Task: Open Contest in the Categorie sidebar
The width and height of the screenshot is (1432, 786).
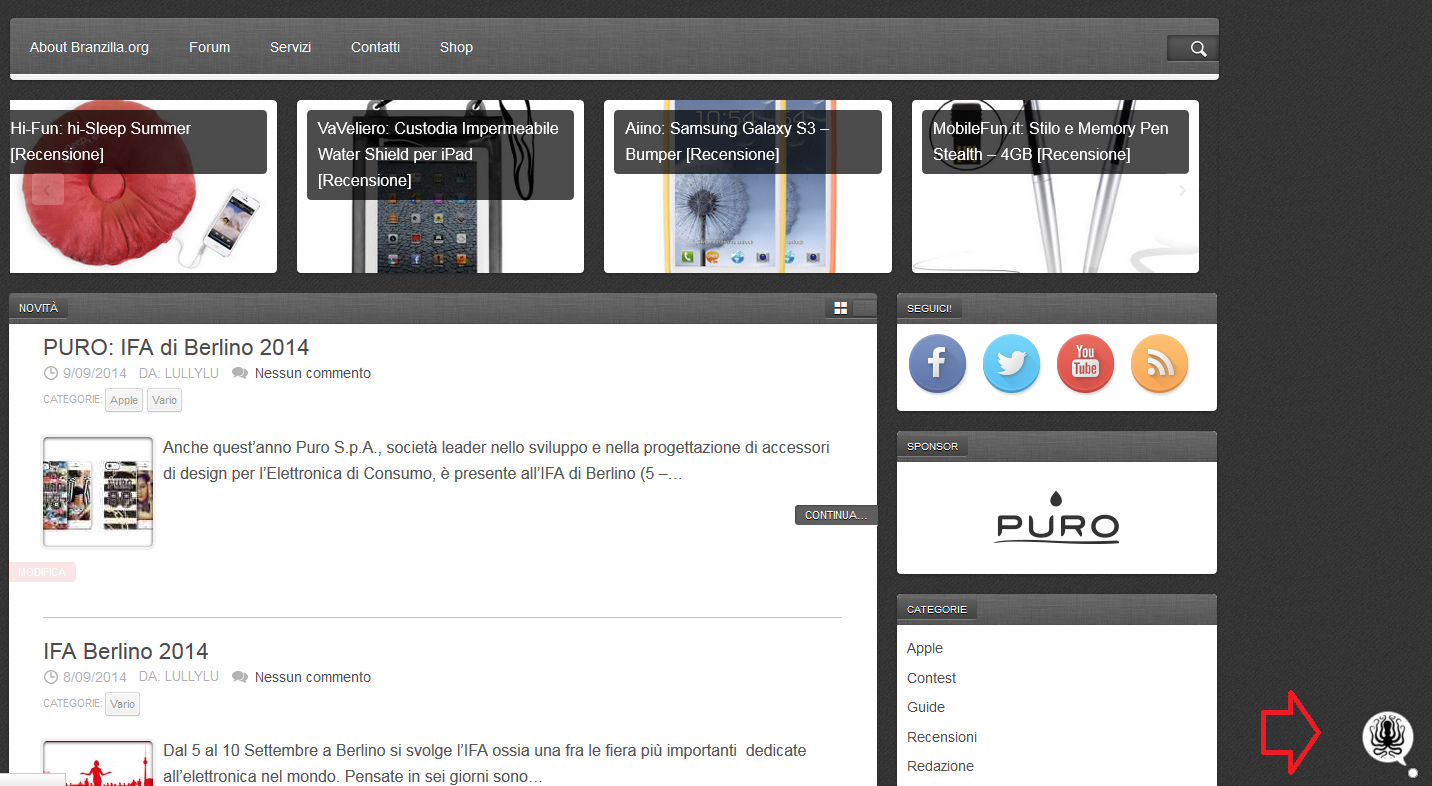Action: coord(931,678)
